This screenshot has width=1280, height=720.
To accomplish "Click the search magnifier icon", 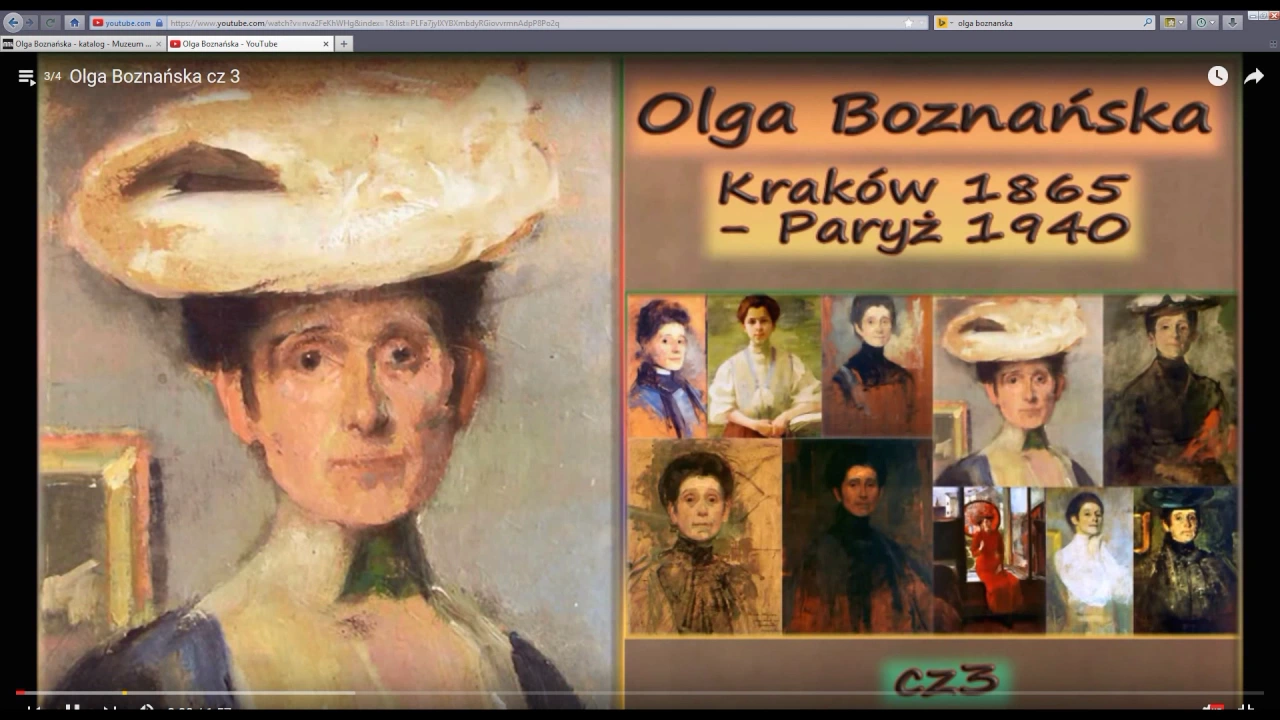I will [x=1148, y=22].
